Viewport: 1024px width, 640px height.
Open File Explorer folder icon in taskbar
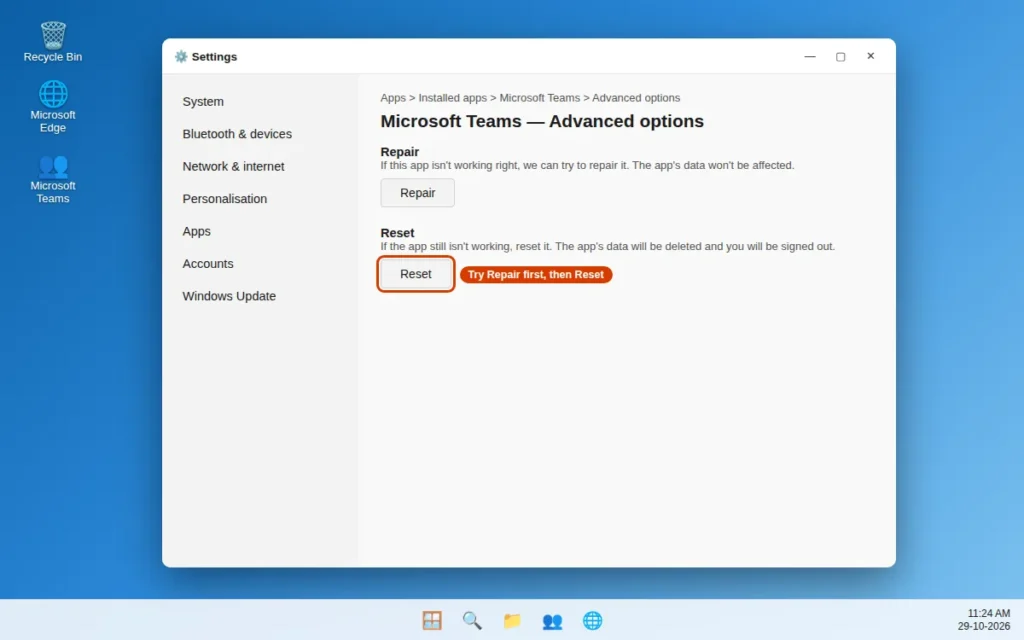coord(512,620)
